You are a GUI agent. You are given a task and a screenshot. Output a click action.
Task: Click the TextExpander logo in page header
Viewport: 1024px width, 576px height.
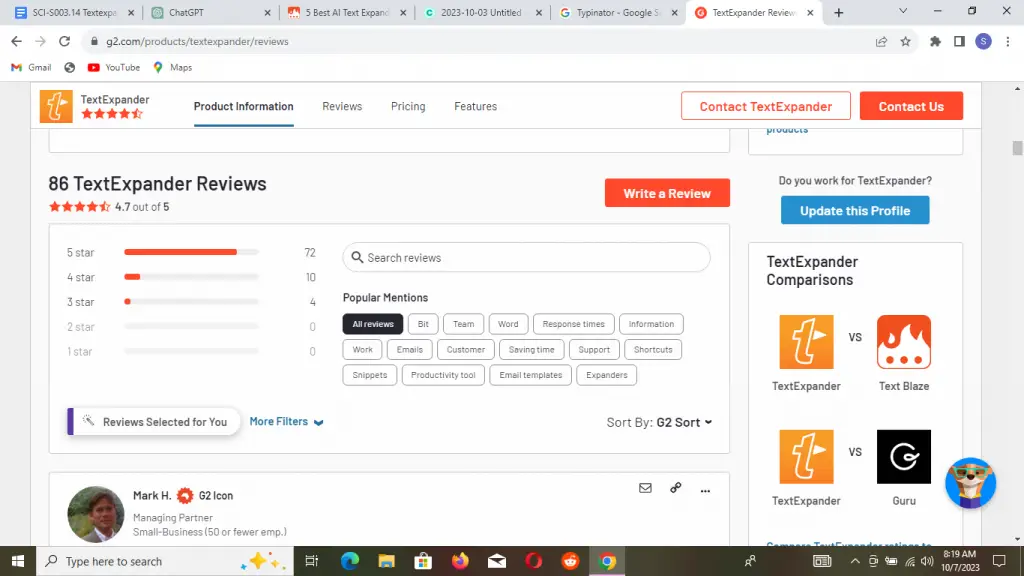[x=56, y=106]
